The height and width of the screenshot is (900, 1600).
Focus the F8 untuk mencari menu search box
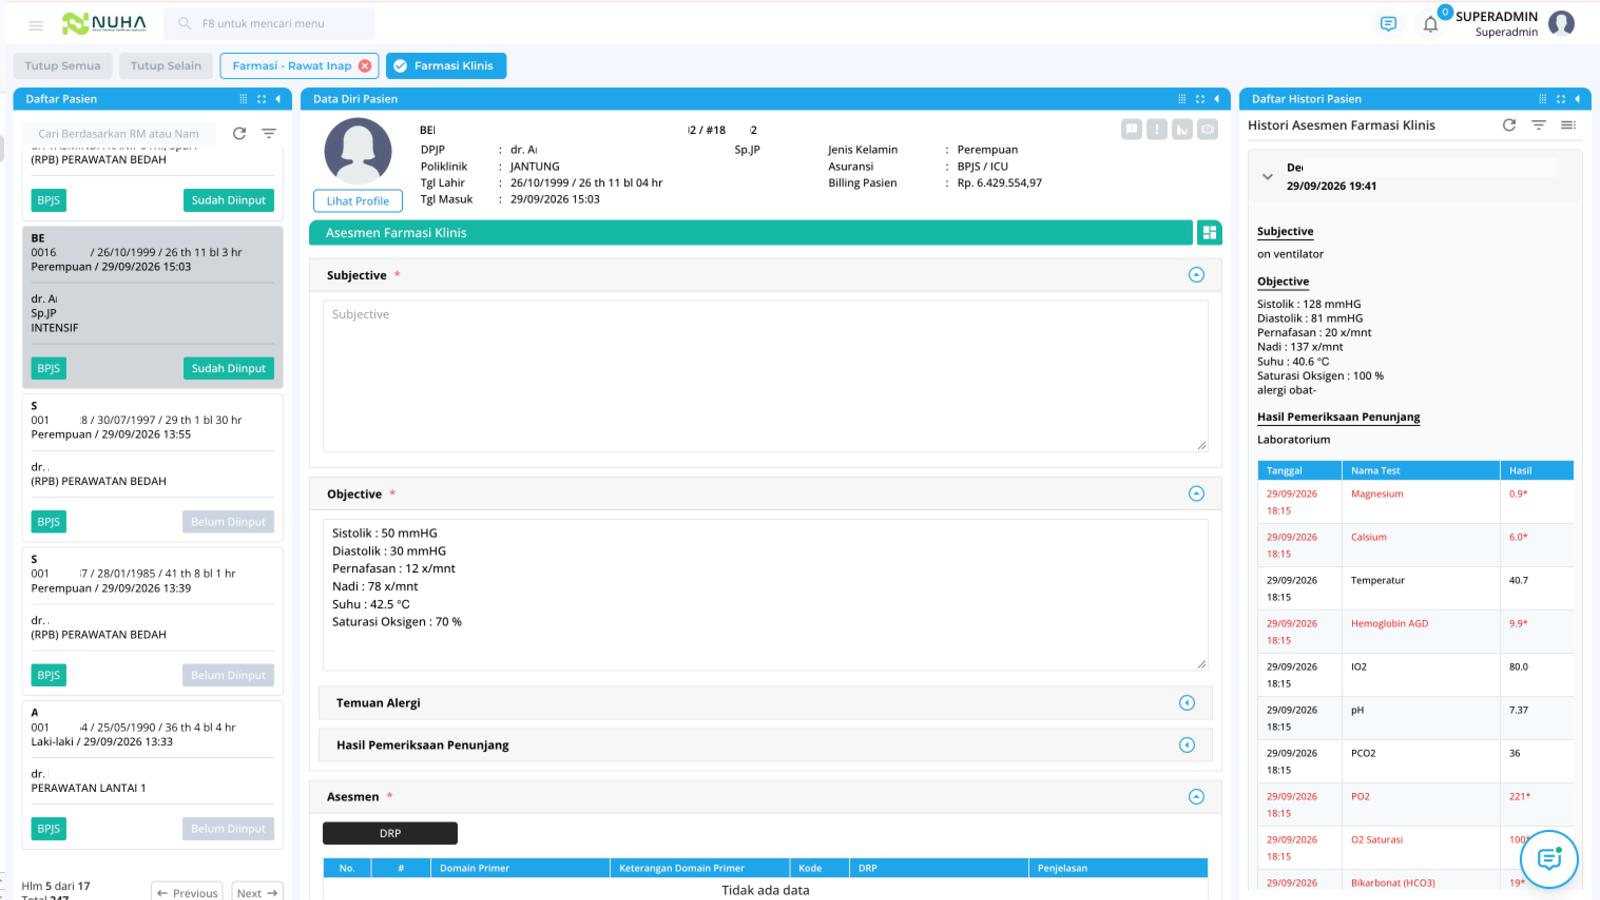point(270,24)
